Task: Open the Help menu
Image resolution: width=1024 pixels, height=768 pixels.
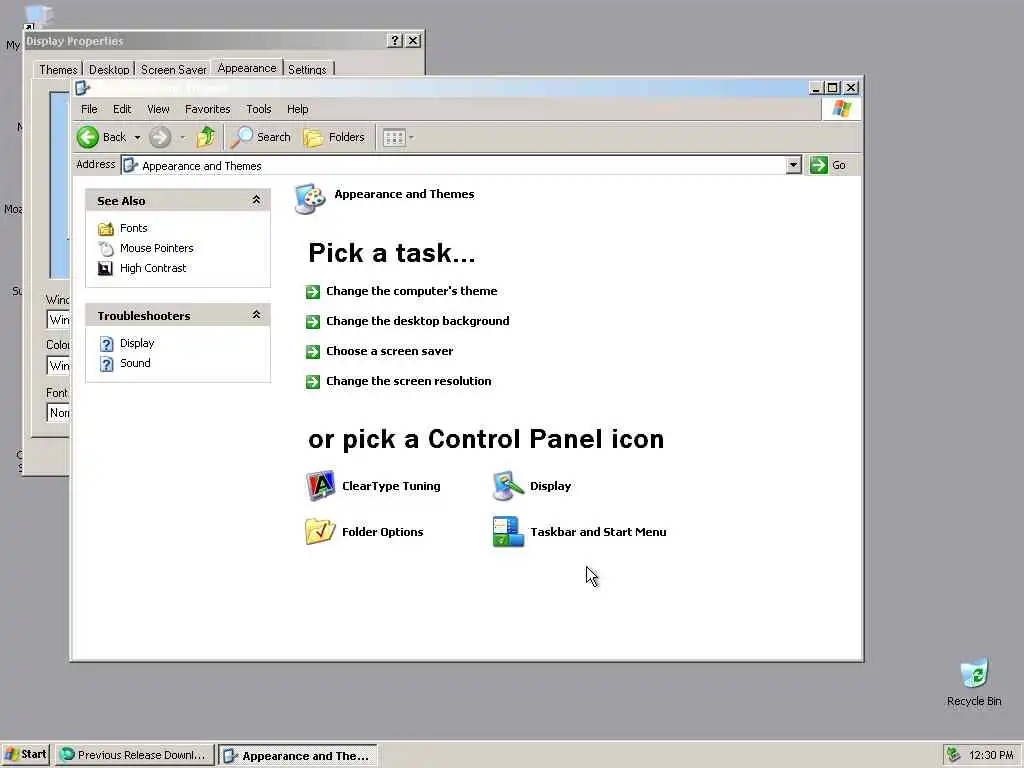Action: pos(297,109)
